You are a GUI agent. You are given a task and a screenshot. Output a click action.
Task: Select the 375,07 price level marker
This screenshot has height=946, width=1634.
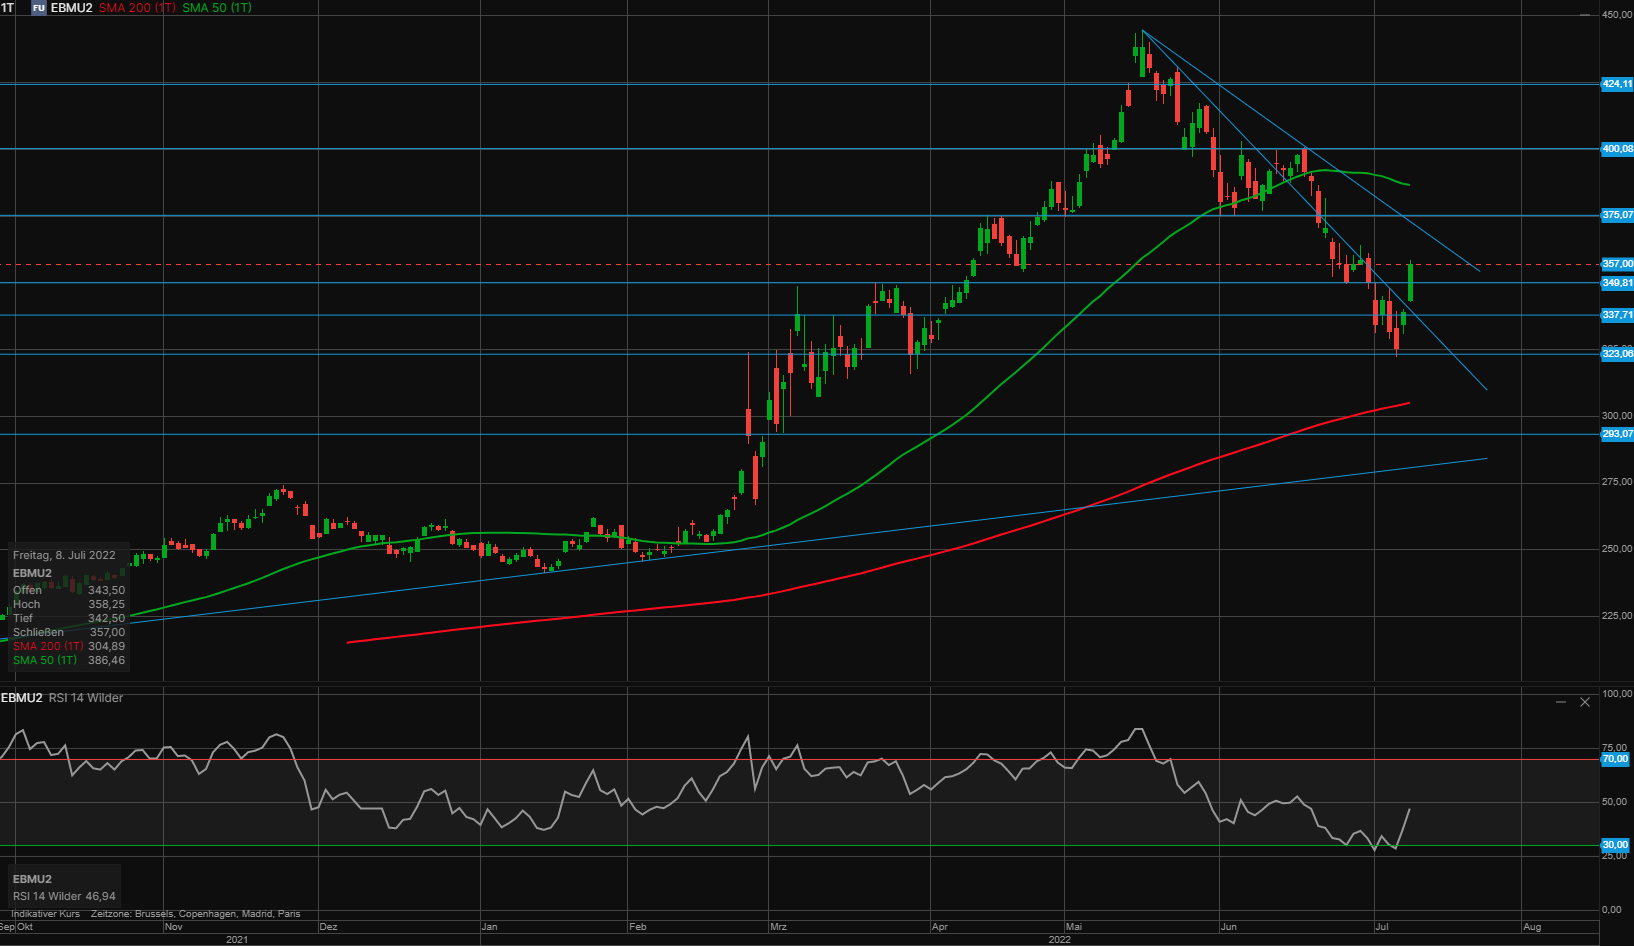[x=1616, y=215]
